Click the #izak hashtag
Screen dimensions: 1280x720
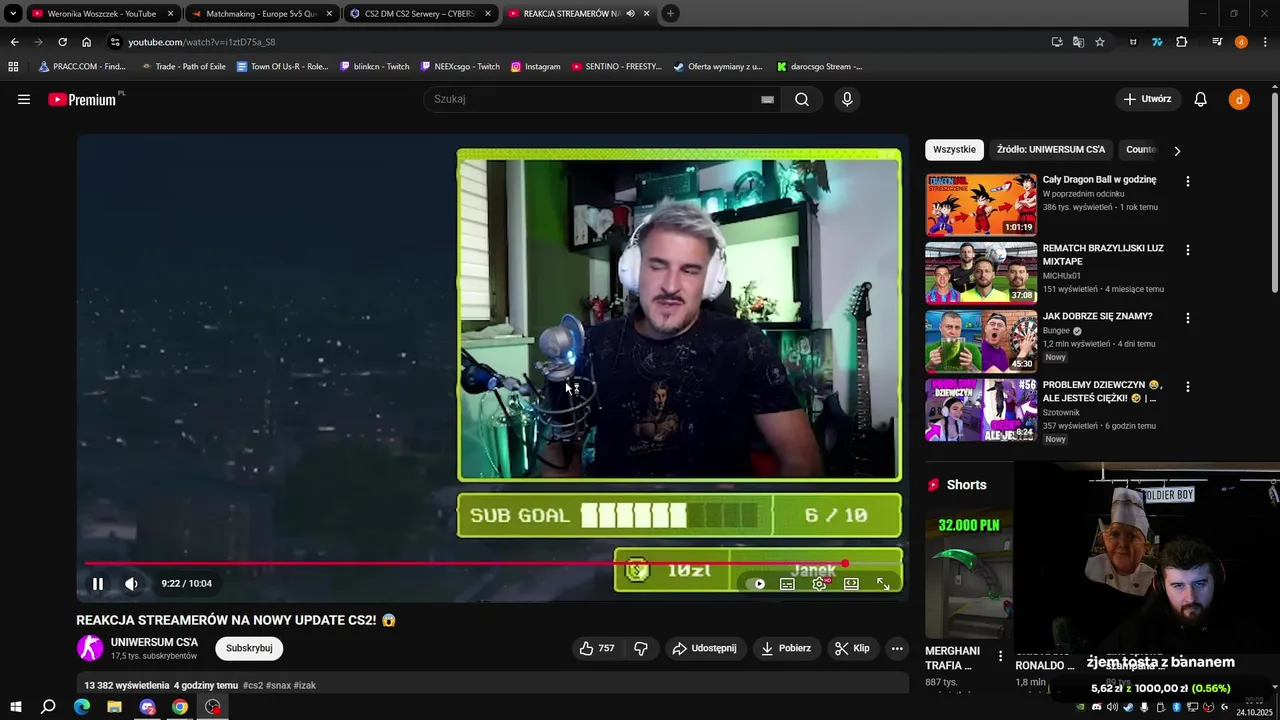click(x=305, y=685)
